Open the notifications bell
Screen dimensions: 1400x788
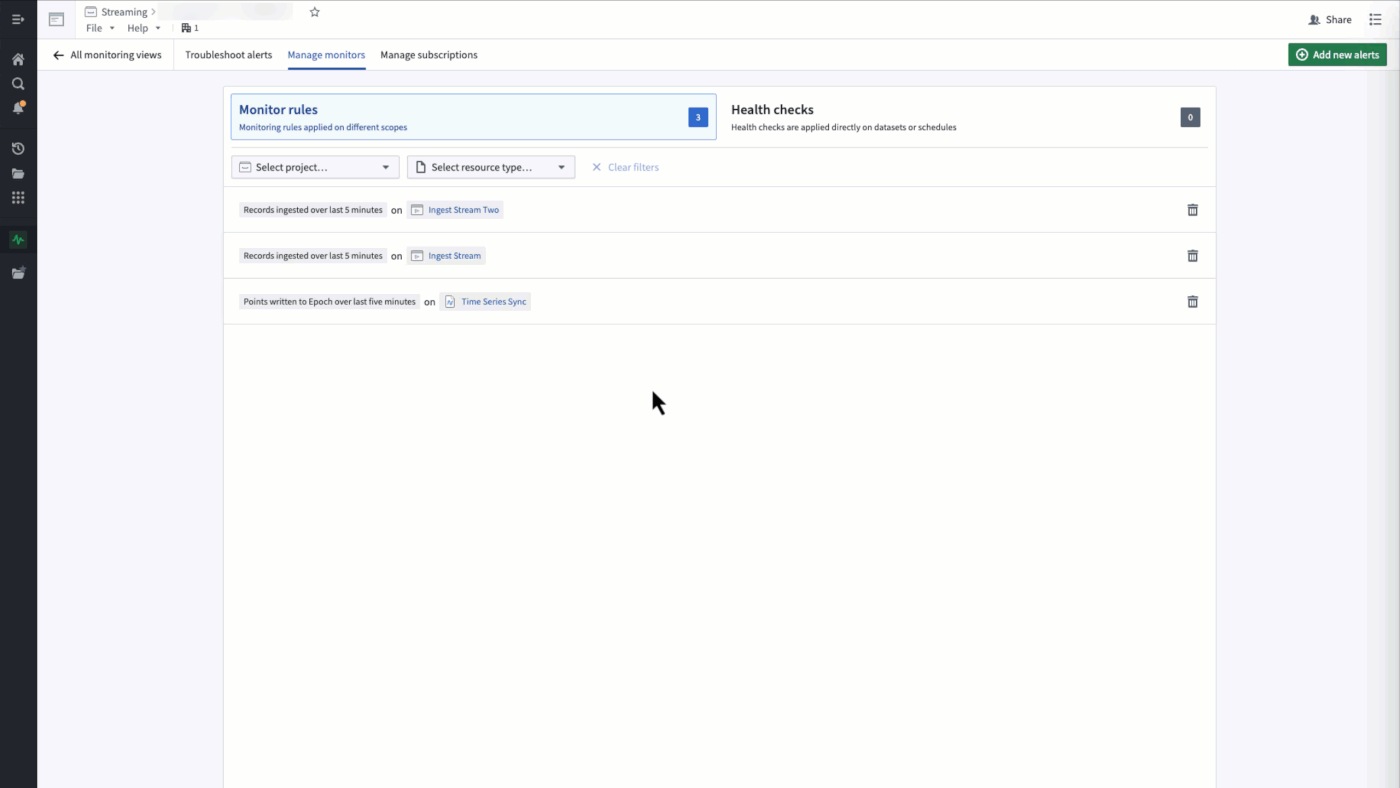[18, 108]
